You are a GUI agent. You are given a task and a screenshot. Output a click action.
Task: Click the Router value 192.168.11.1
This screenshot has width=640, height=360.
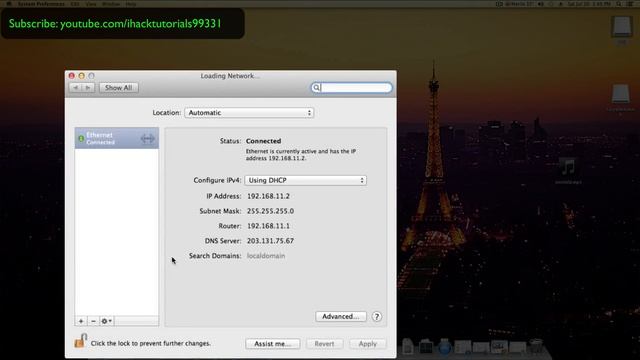(x=268, y=226)
